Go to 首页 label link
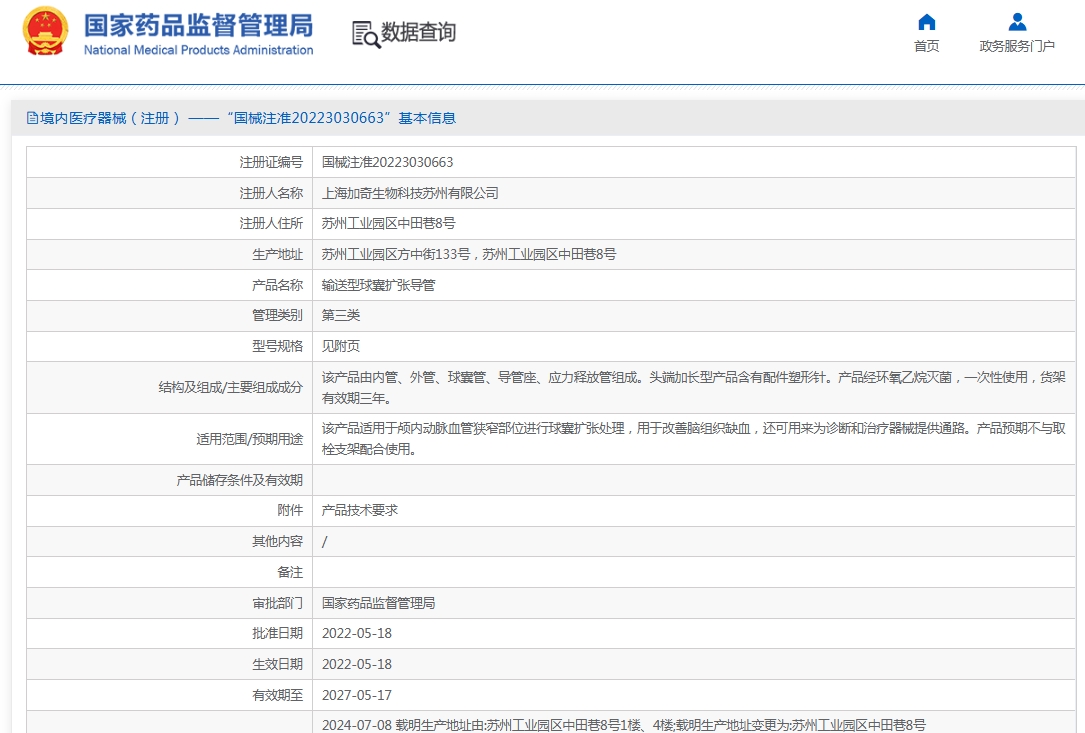The height and width of the screenshot is (733, 1085). (x=927, y=46)
